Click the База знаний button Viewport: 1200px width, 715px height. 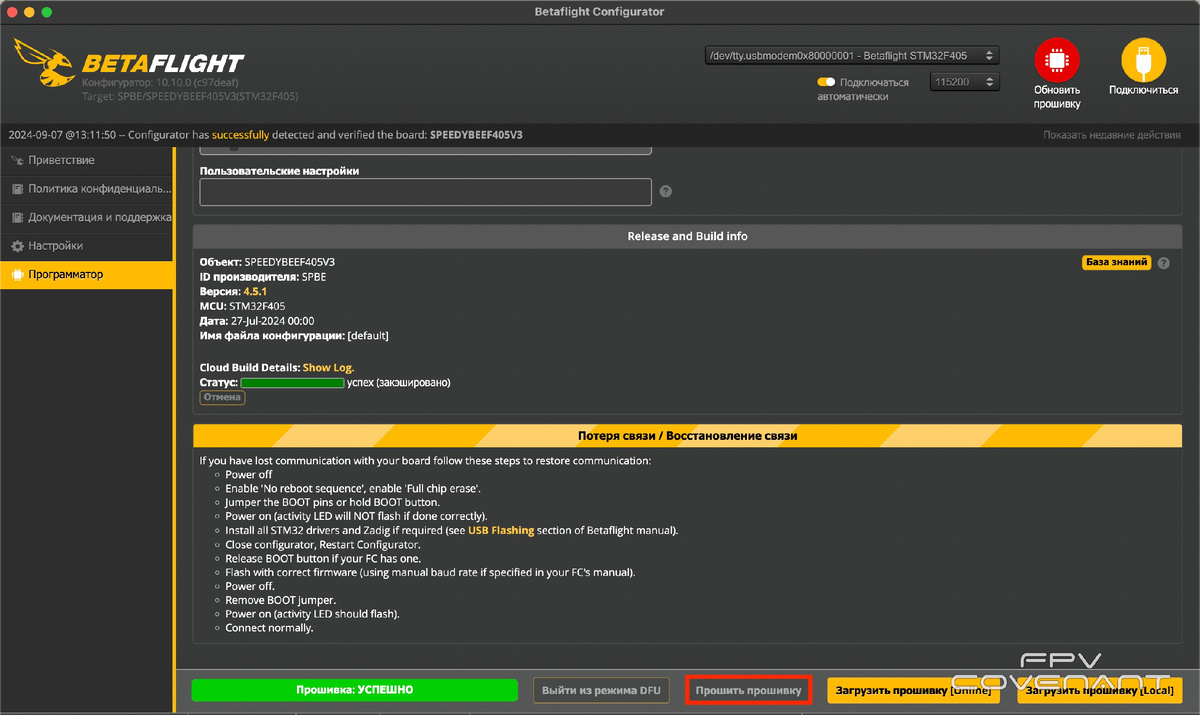tap(1116, 263)
